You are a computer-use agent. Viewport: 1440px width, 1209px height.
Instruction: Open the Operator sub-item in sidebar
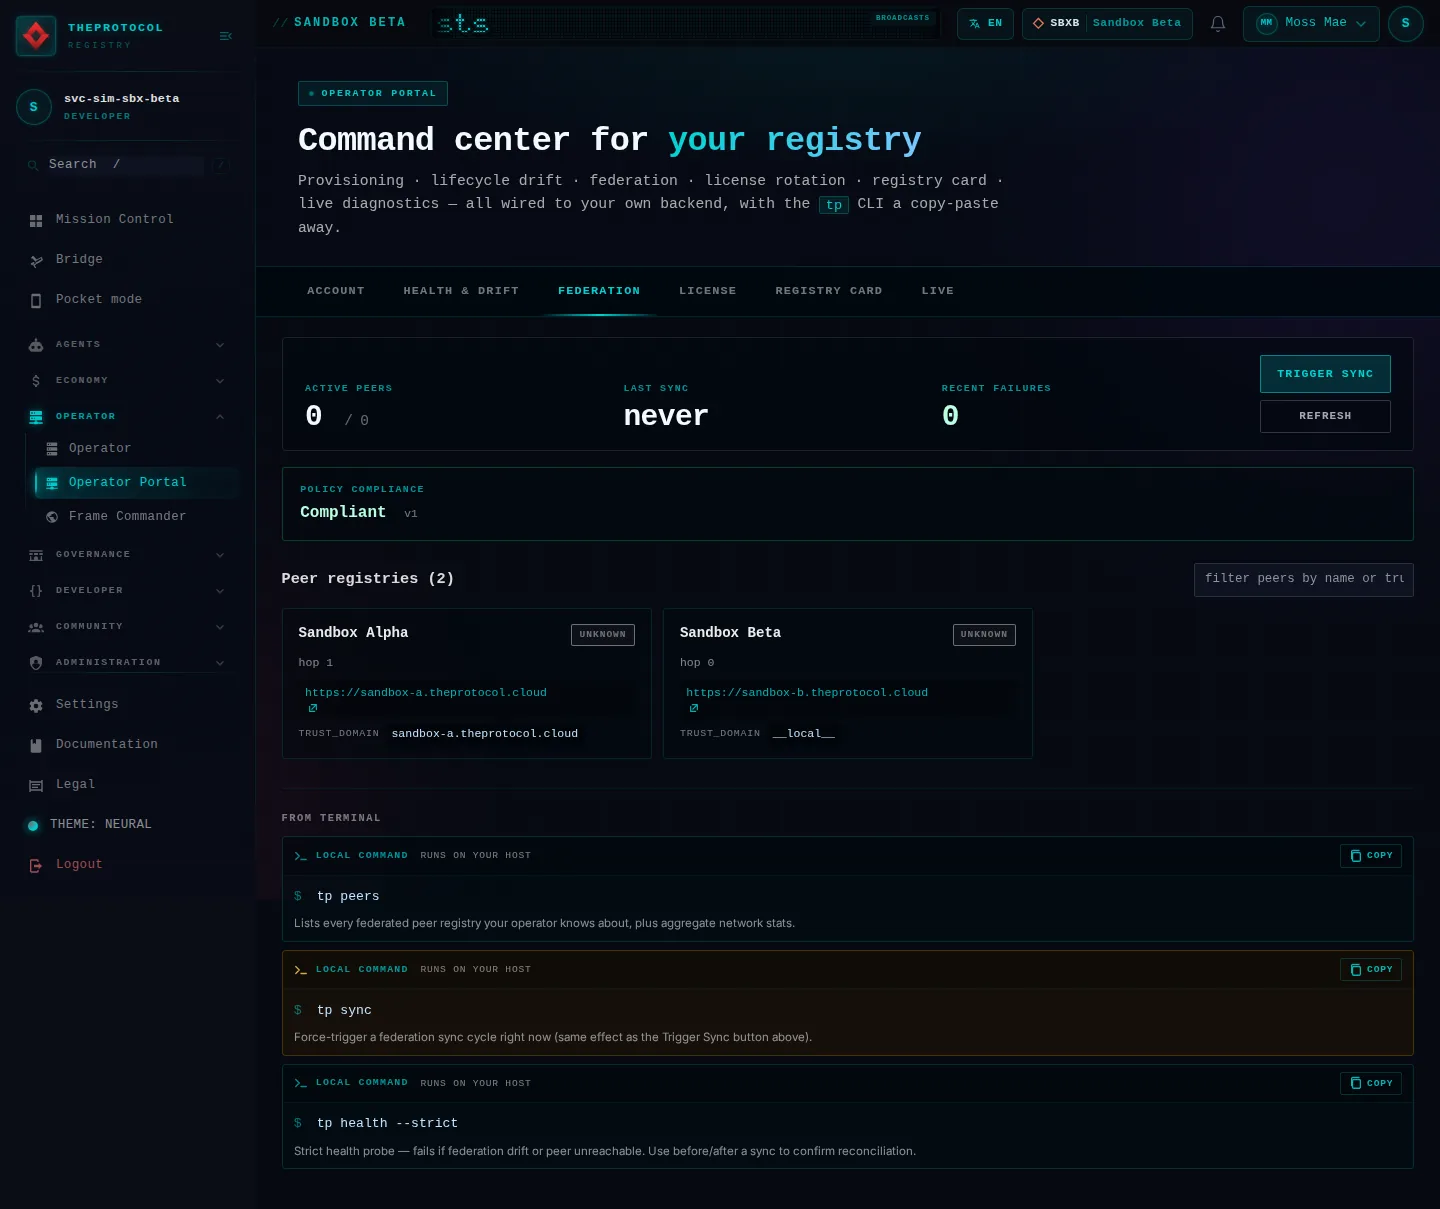point(136,449)
